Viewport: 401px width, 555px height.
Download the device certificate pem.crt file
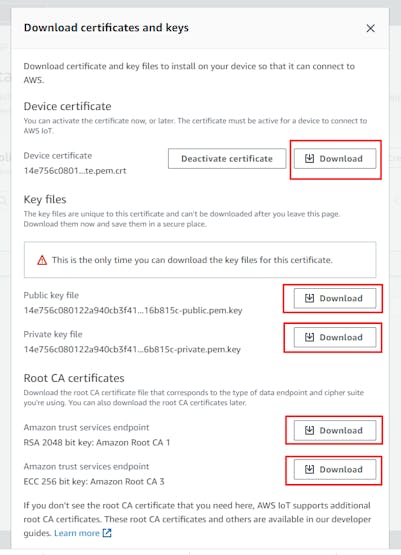pyautogui.click(x=335, y=159)
